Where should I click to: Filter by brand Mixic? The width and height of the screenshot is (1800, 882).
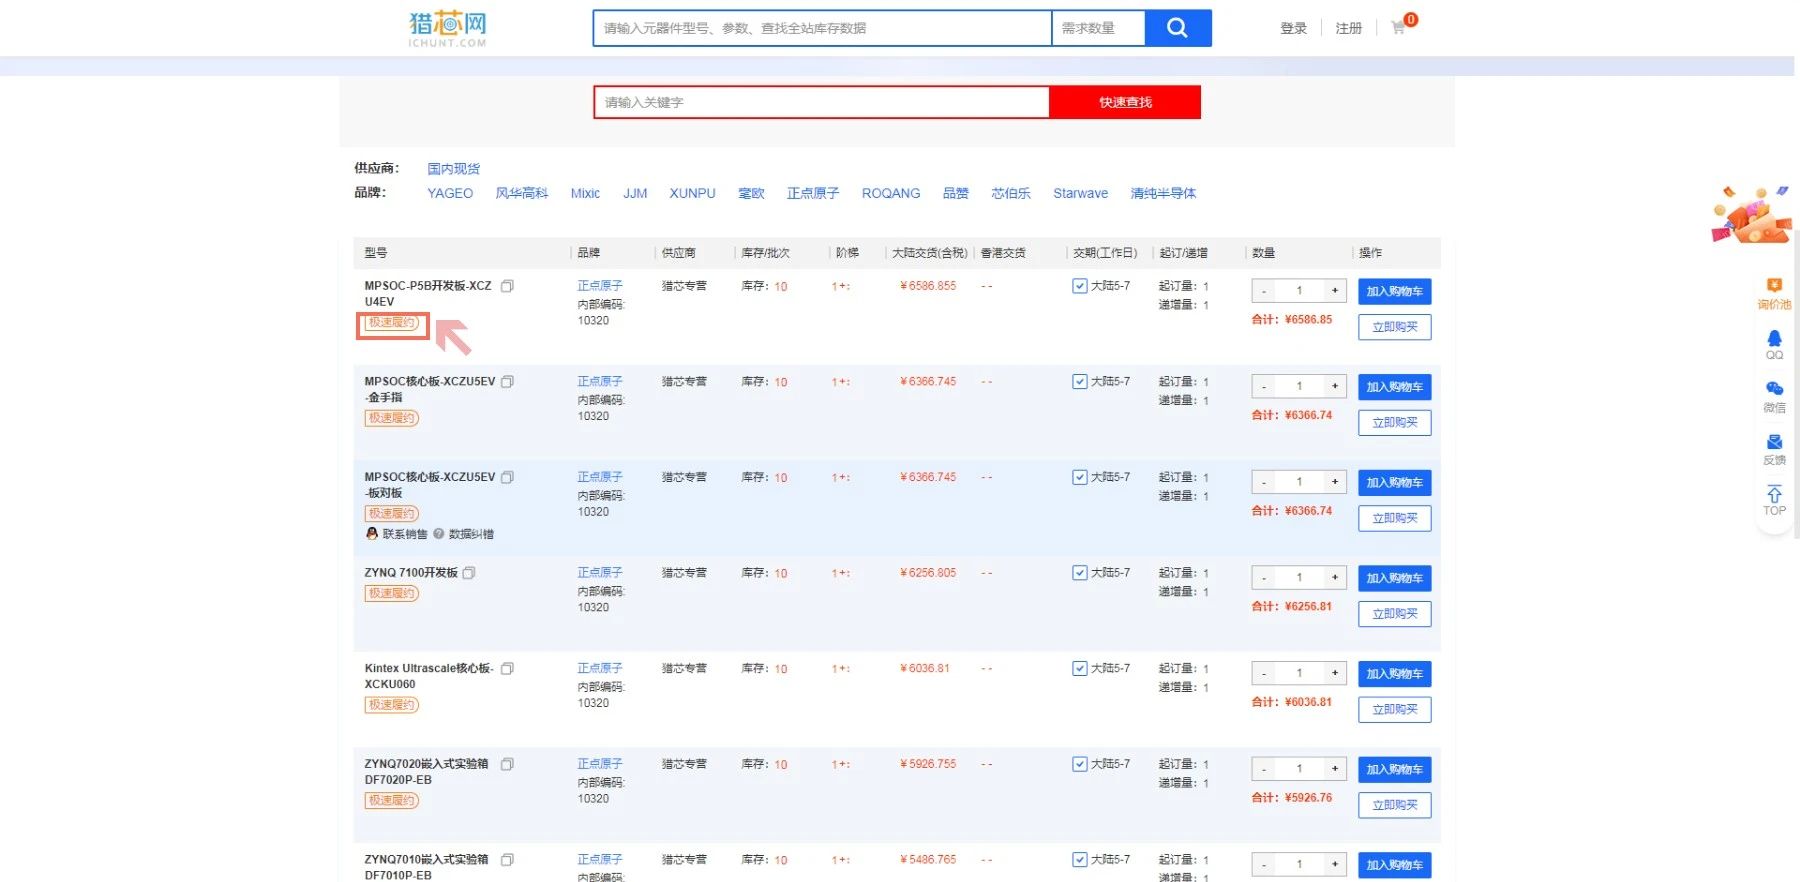point(585,193)
